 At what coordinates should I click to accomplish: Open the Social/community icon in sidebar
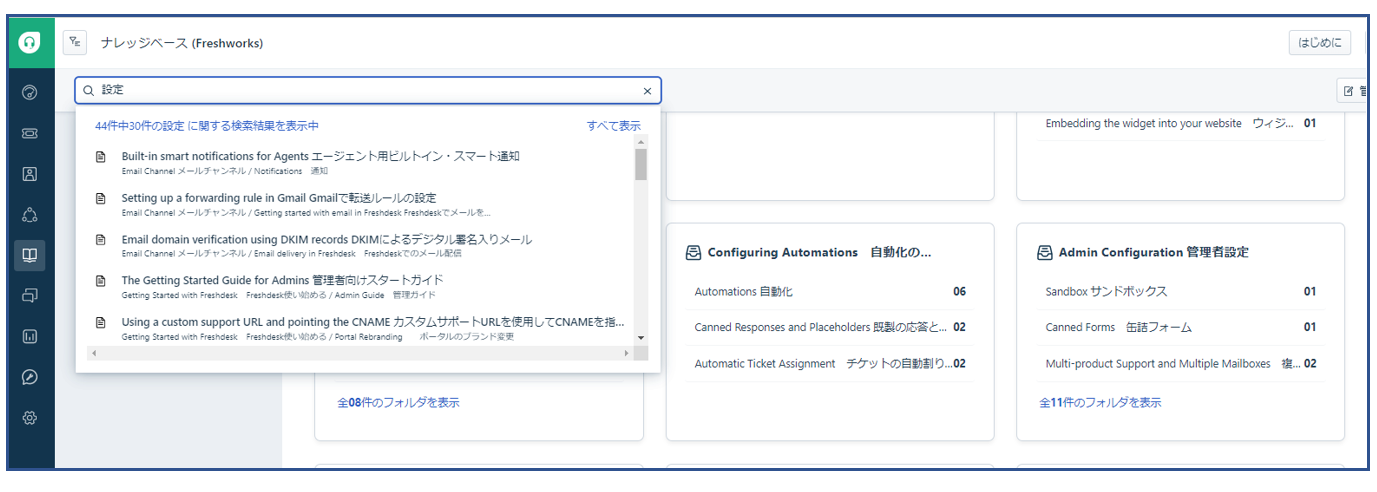(x=30, y=215)
